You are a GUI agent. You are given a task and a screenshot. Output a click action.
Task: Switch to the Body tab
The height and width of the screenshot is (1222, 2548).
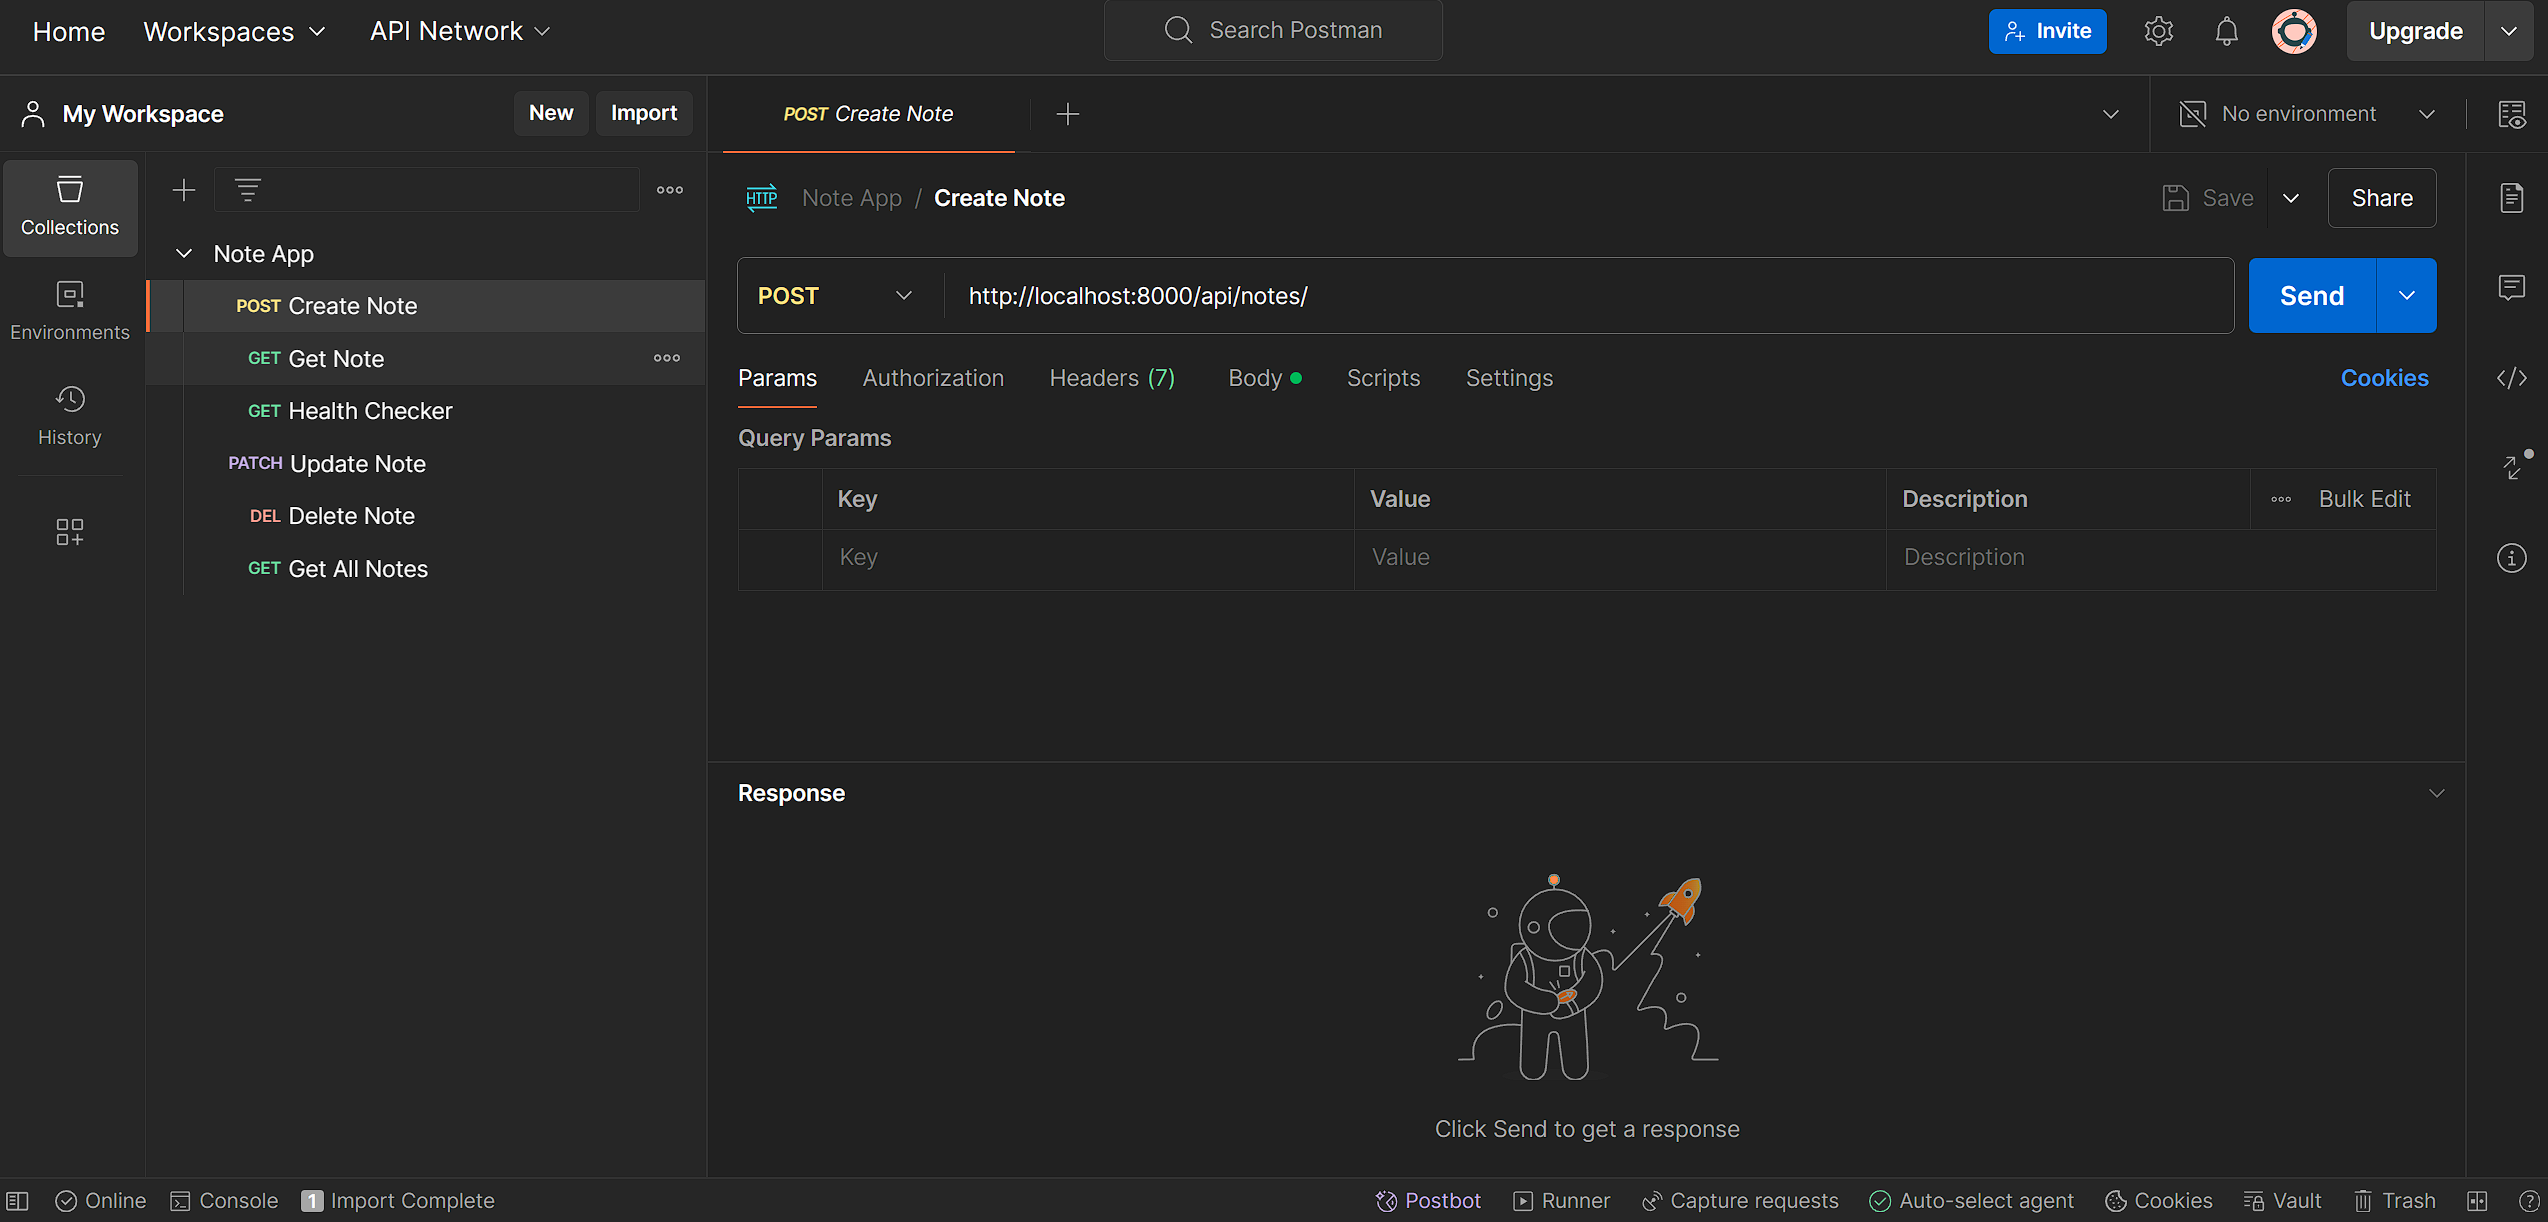(x=1264, y=378)
